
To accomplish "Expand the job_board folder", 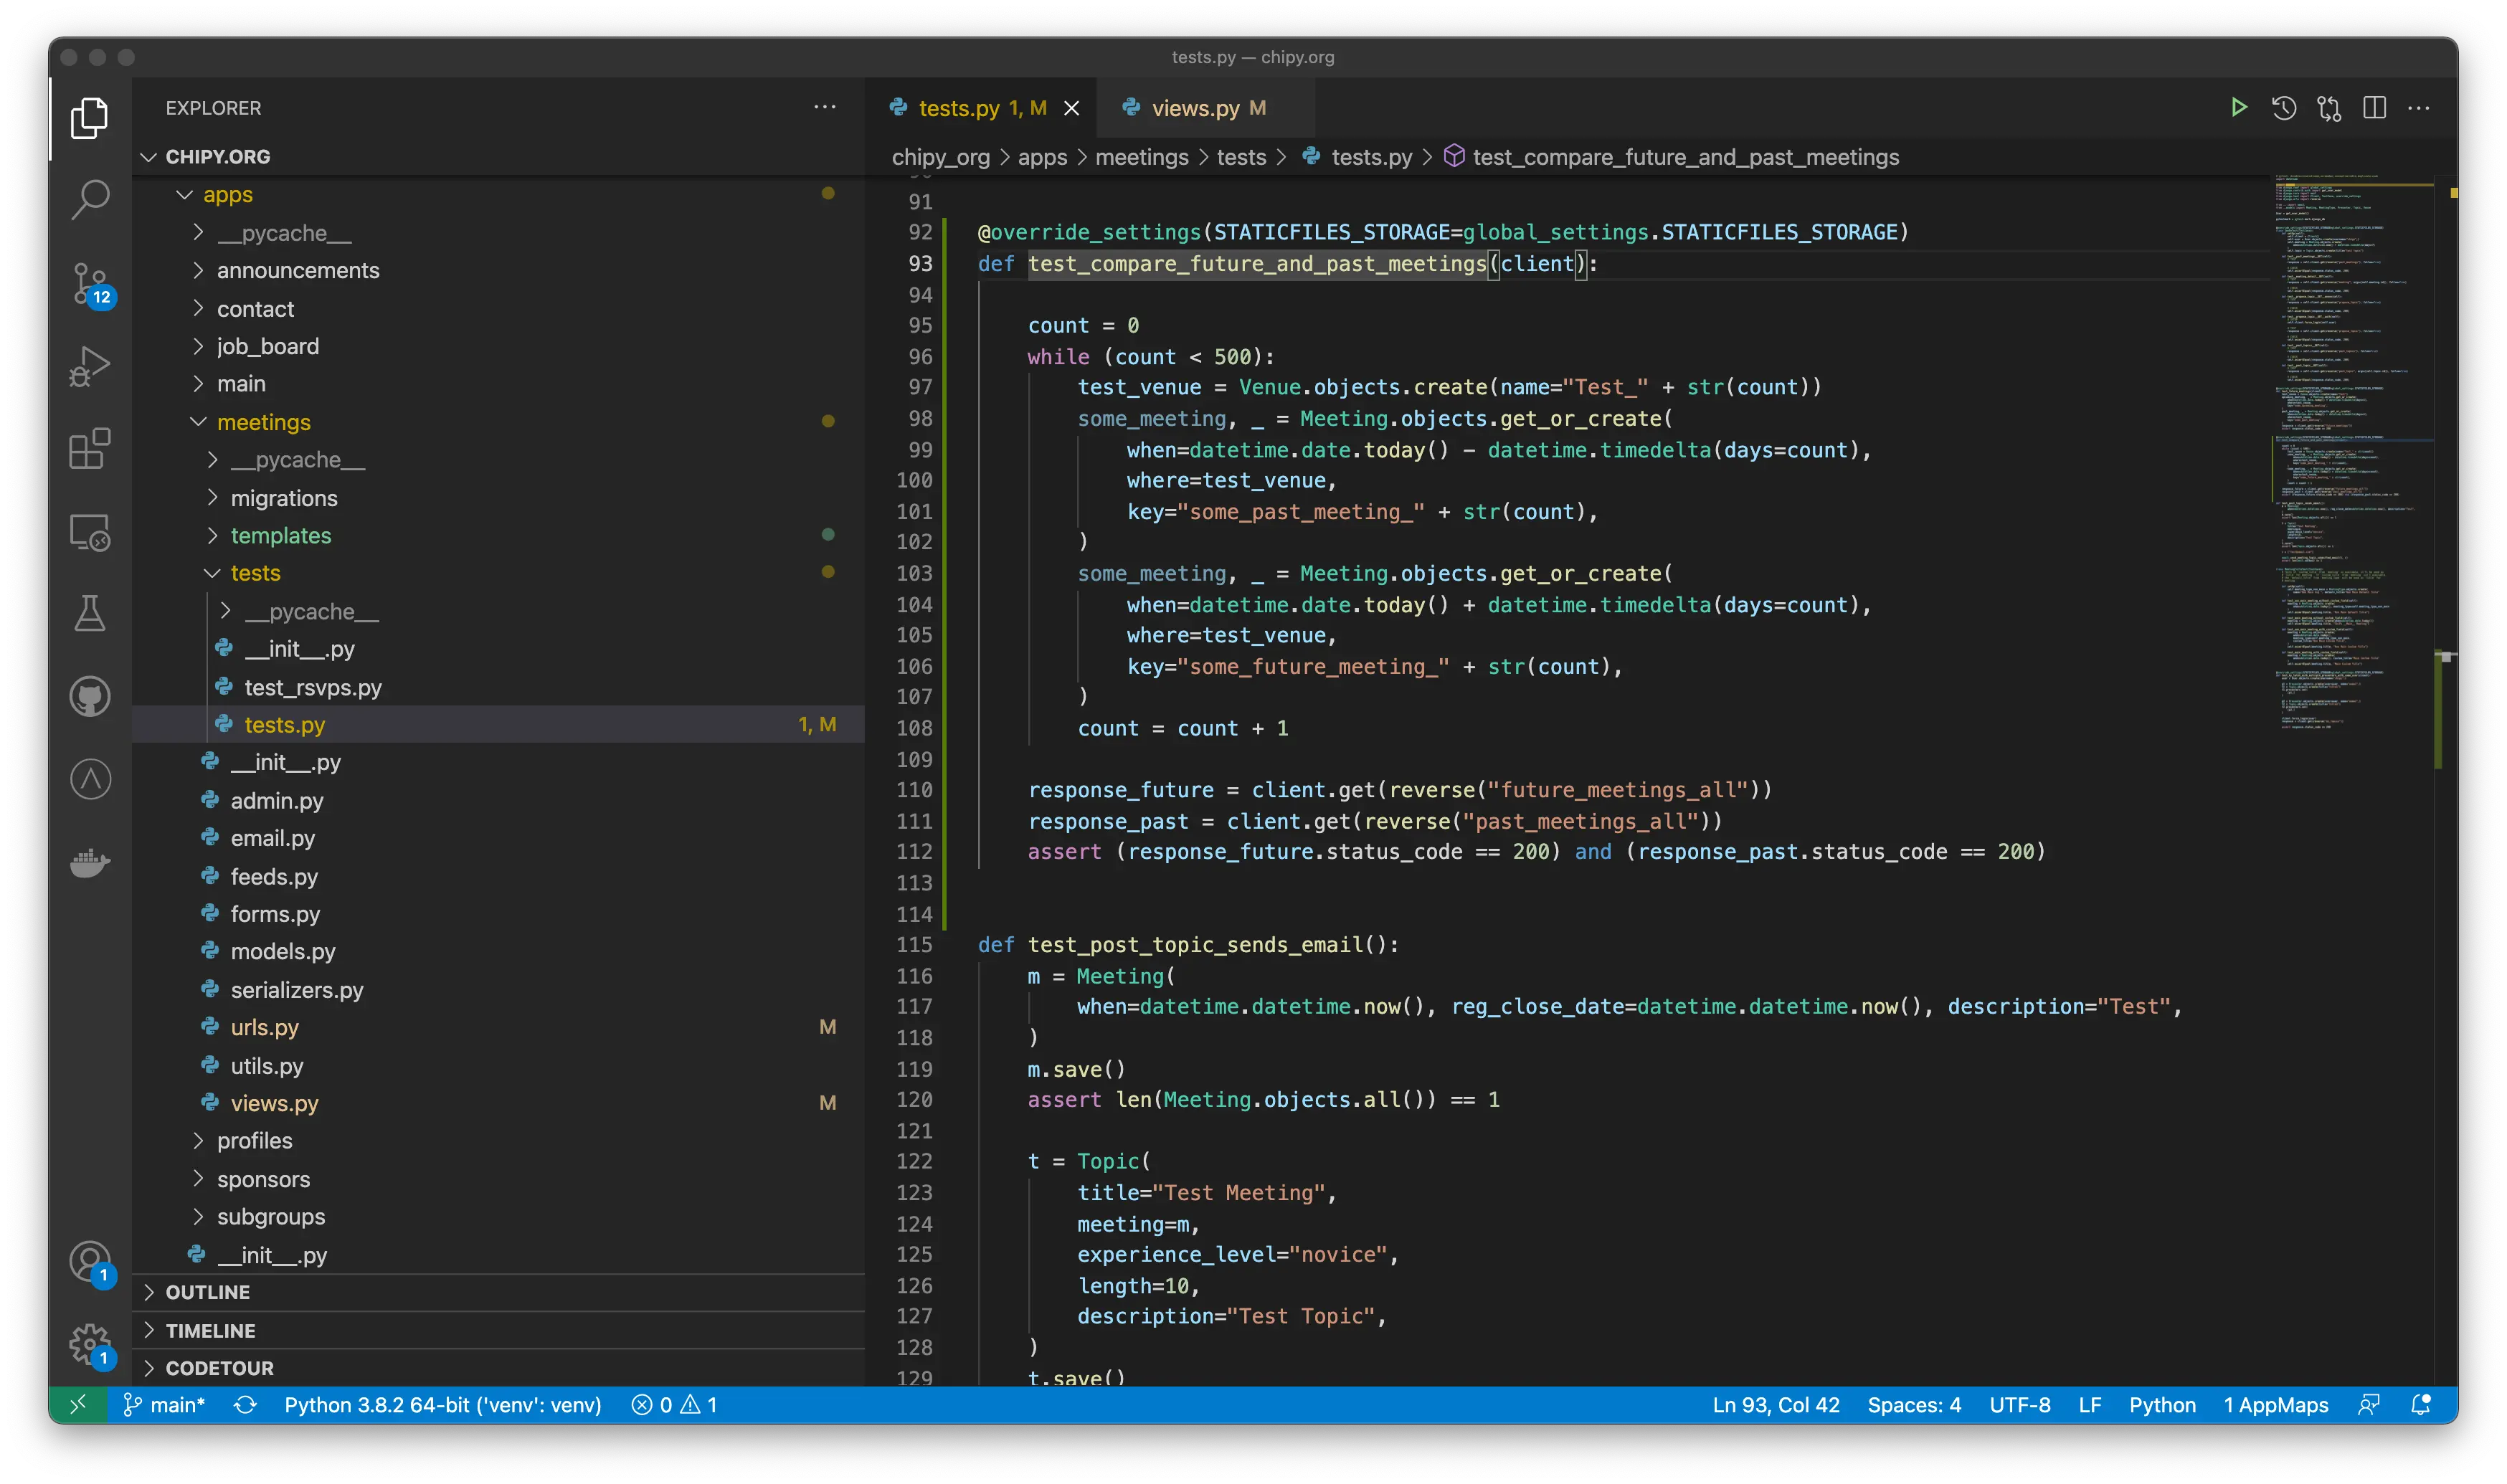I will click(x=498, y=346).
